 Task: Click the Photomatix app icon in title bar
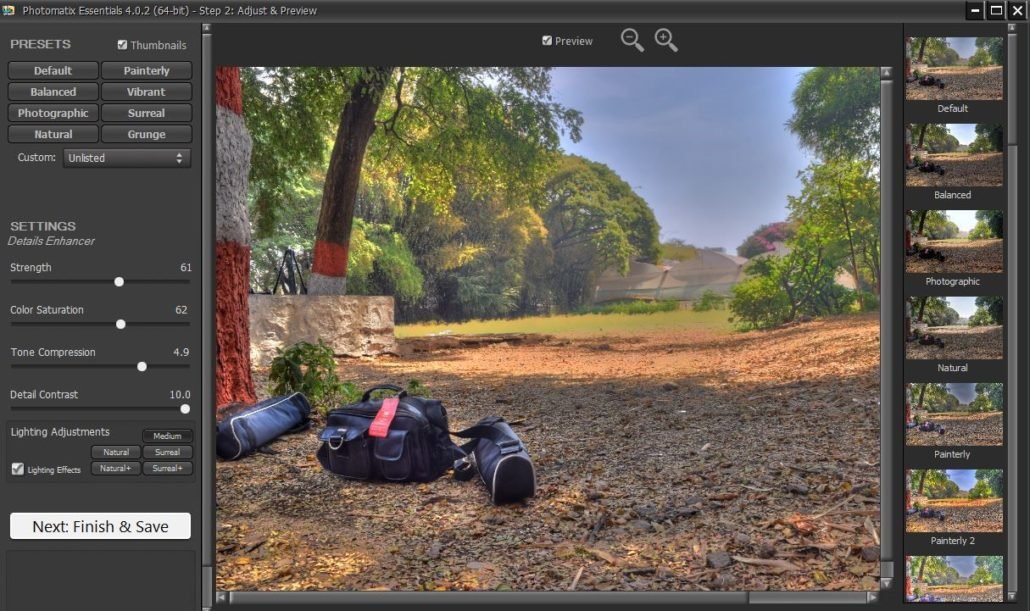point(9,11)
